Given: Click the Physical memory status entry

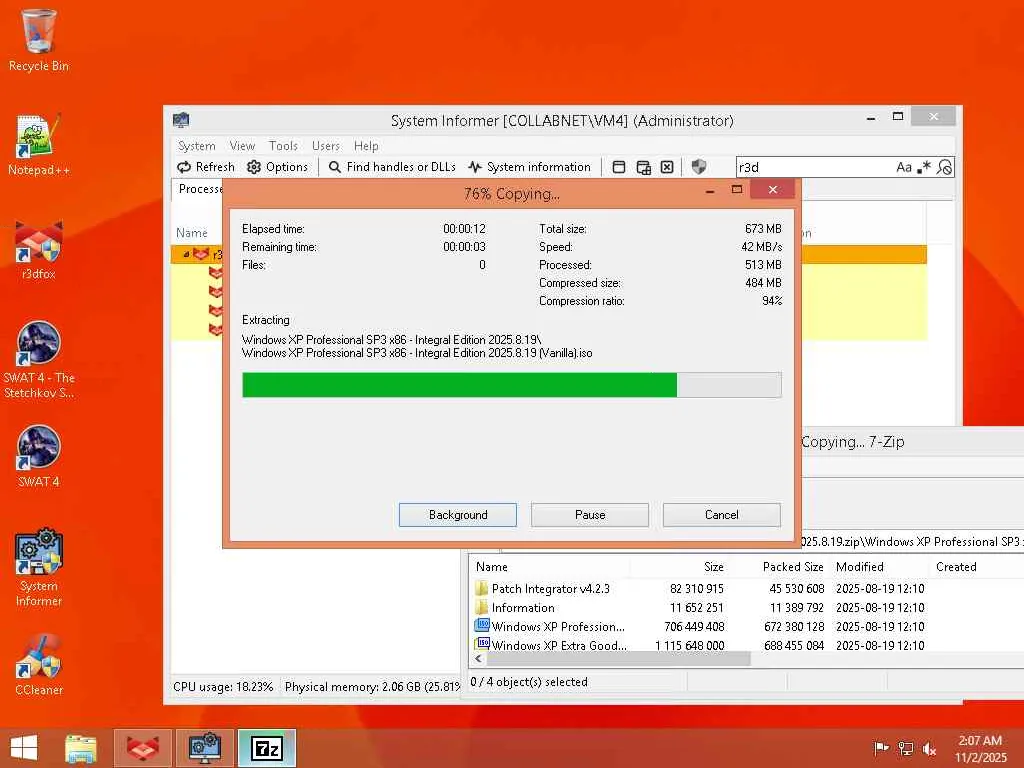Looking at the screenshot, I should [372, 687].
